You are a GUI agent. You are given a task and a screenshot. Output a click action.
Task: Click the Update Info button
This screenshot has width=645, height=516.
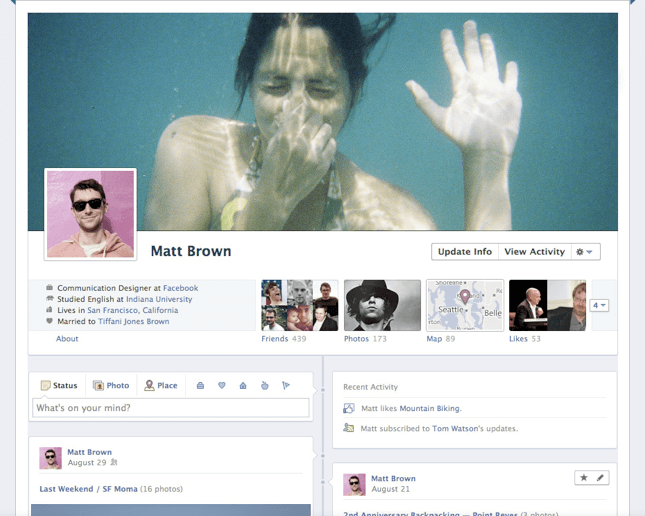(x=465, y=252)
